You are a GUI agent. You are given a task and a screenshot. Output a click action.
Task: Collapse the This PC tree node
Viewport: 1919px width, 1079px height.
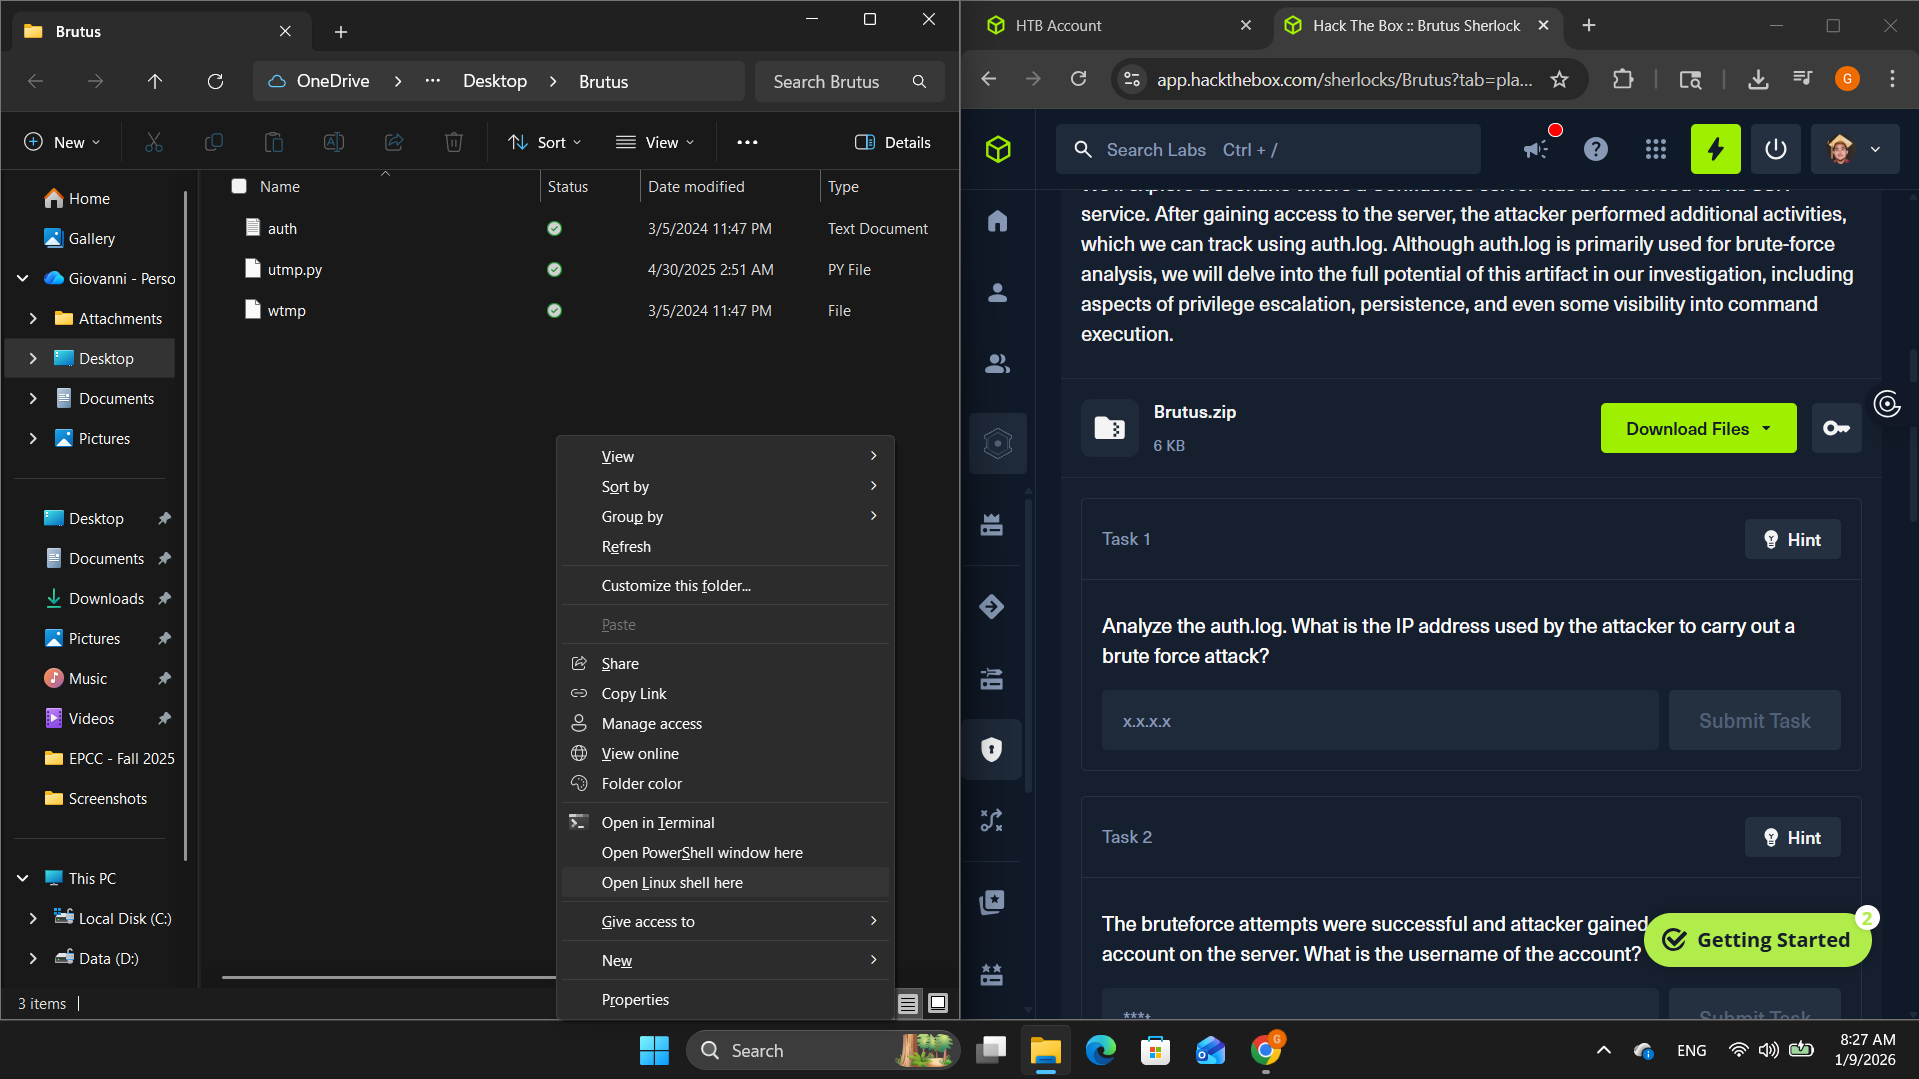[x=23, y=878]
